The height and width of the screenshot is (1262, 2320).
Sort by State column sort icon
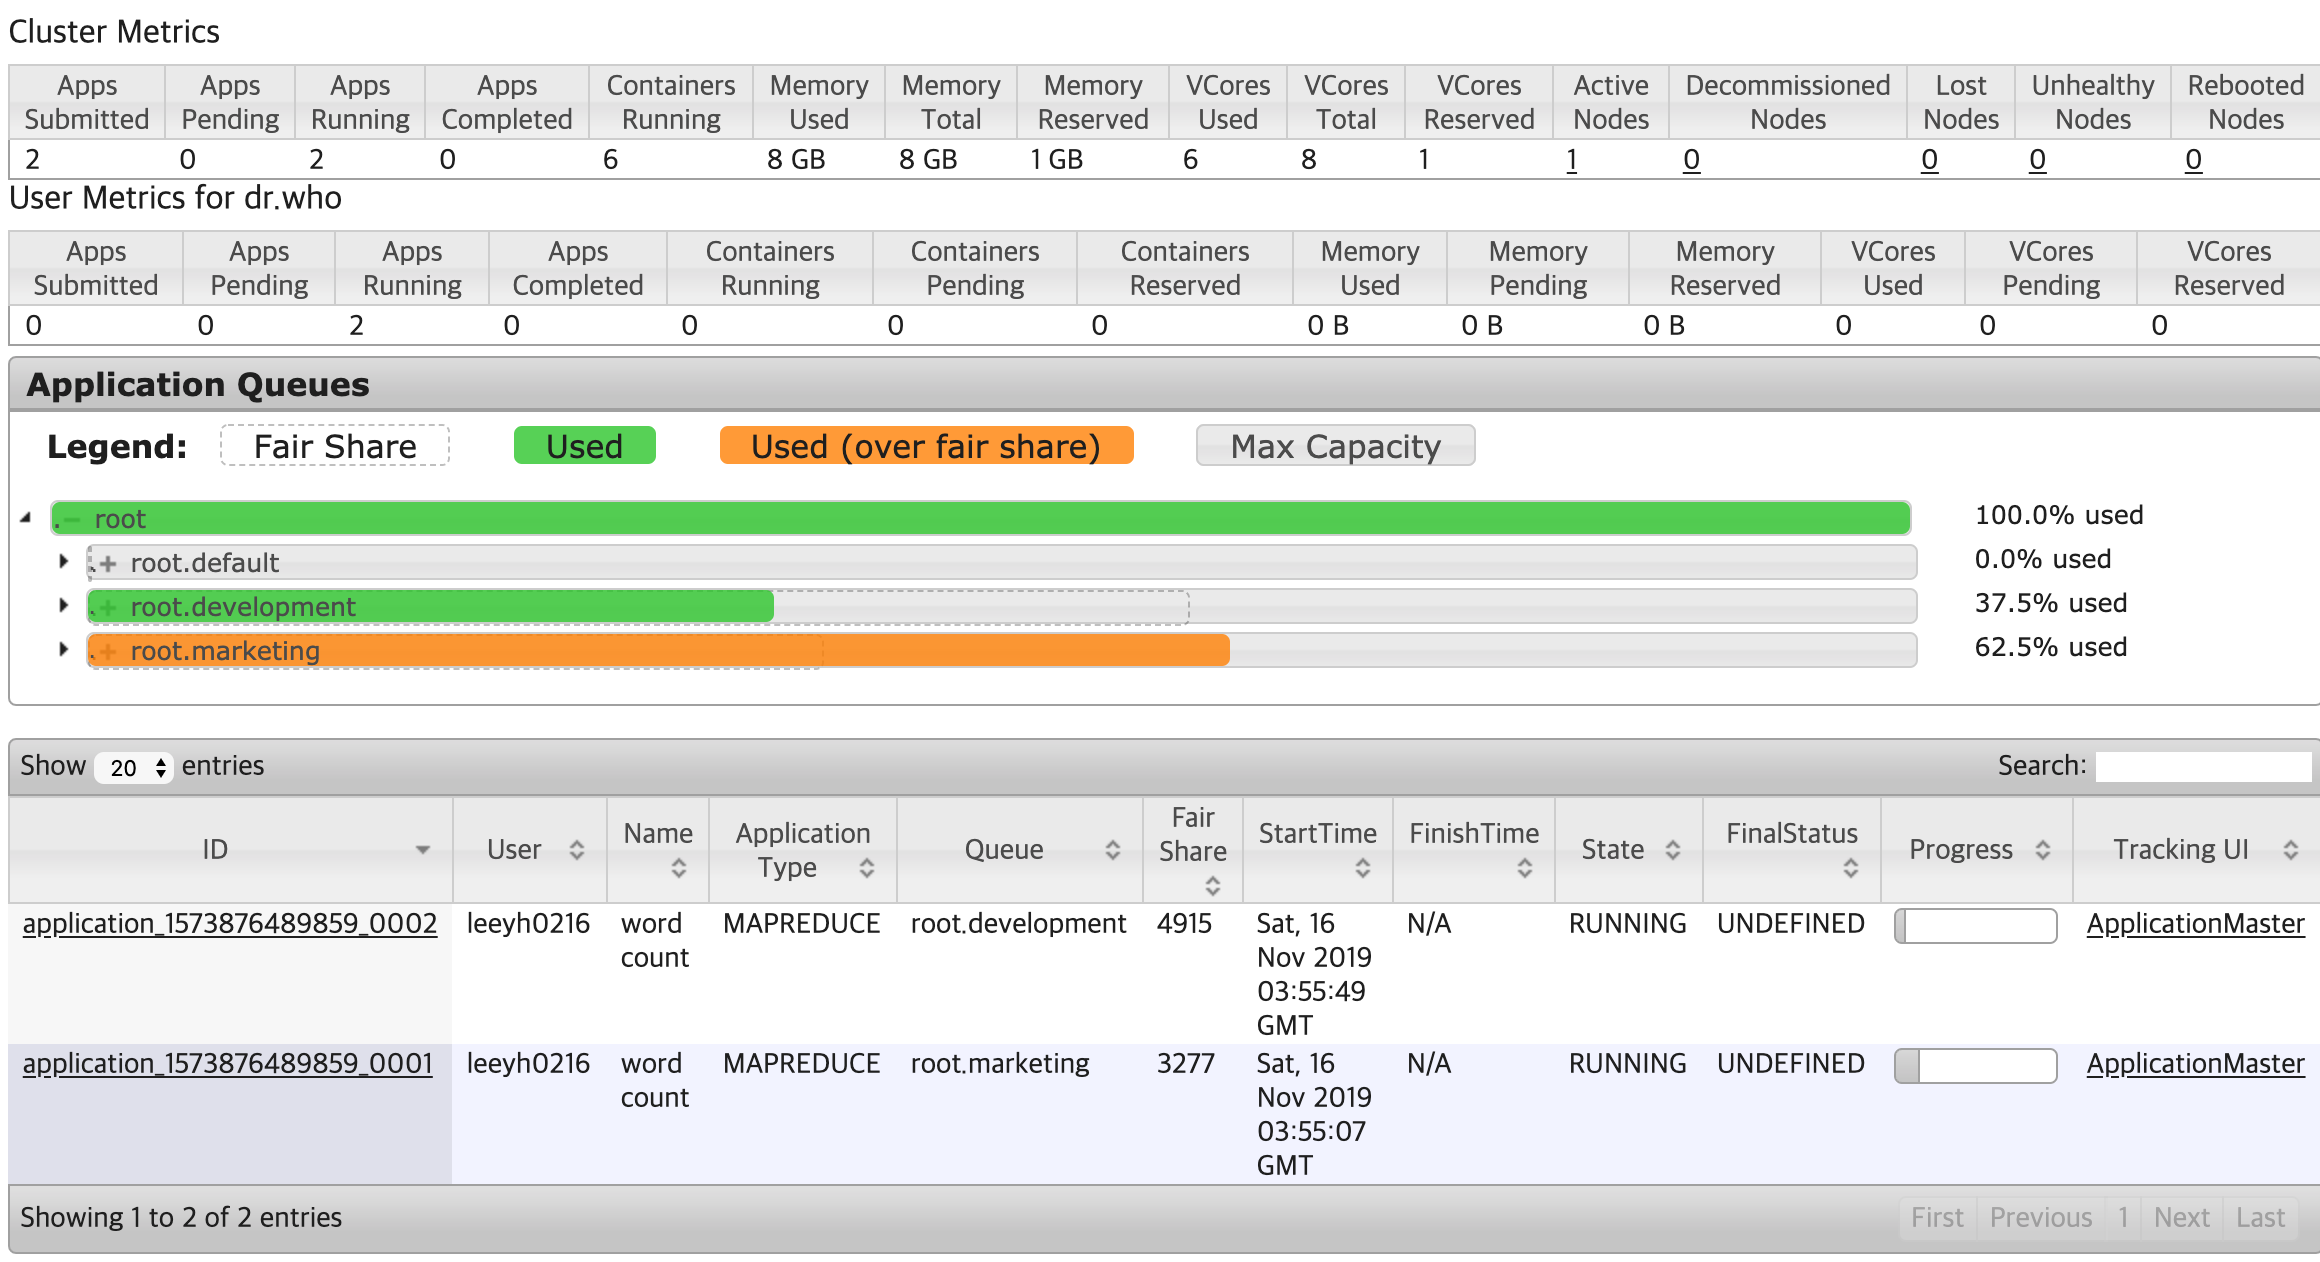(x=1672, y=850)
